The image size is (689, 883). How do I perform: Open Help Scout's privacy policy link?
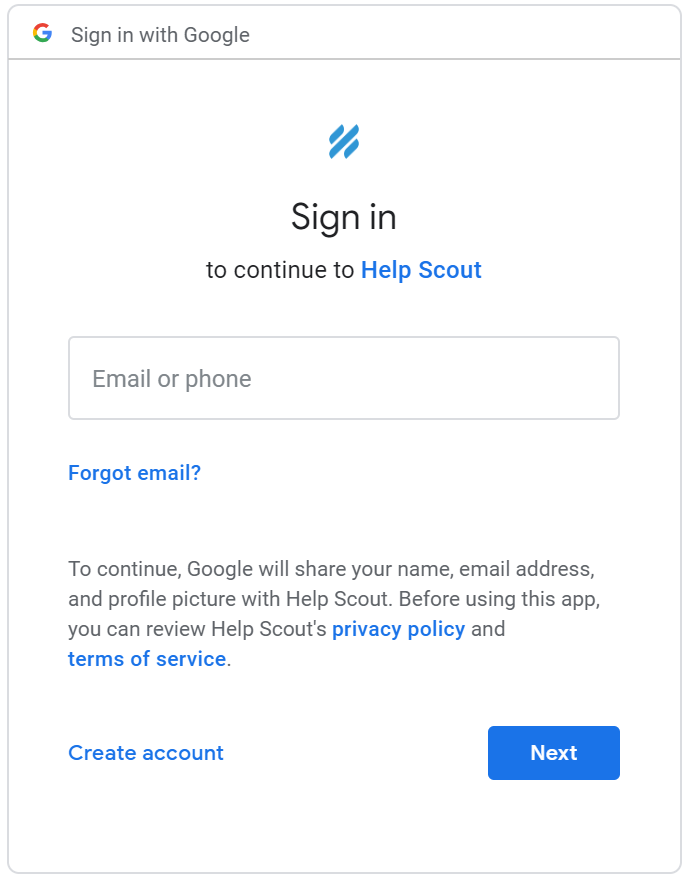click(399, 629)
